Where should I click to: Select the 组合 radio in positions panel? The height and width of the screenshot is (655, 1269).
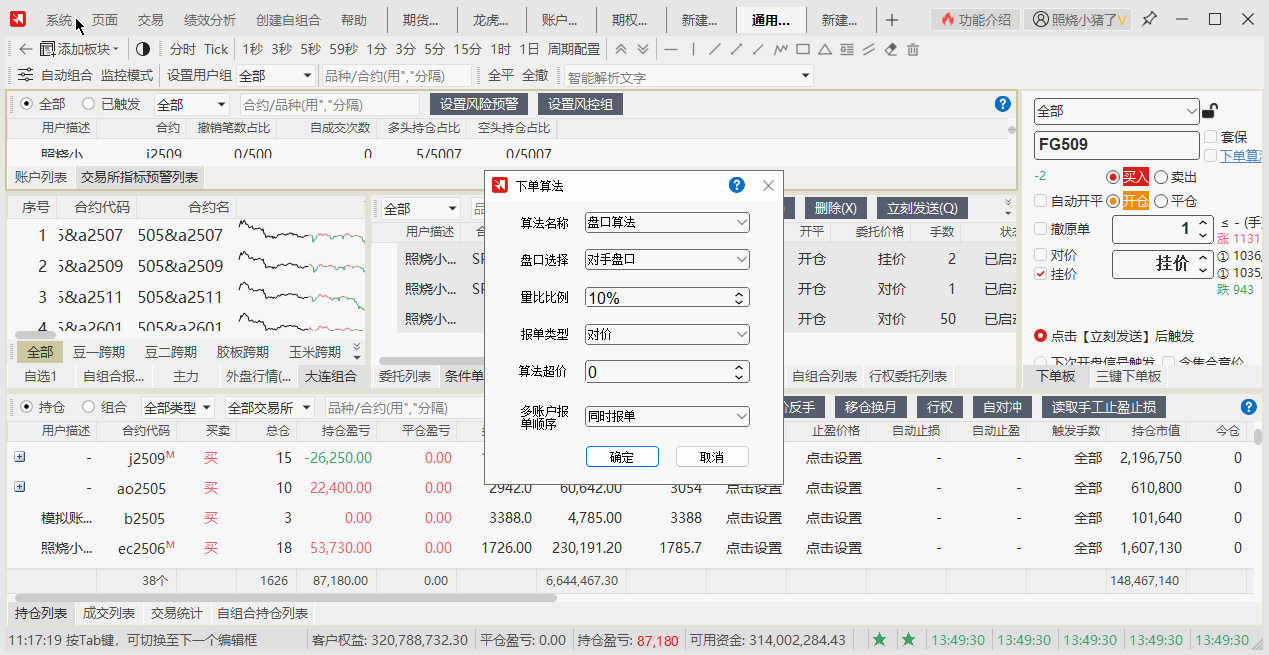[88, 407]
